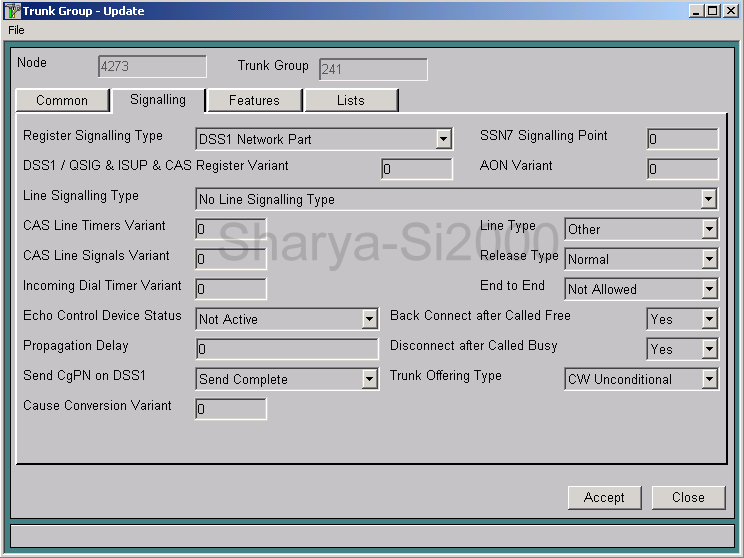This screenshot has height=558, width=744.
Task: Click the Trunk Group window title icon
Action: 13,11
